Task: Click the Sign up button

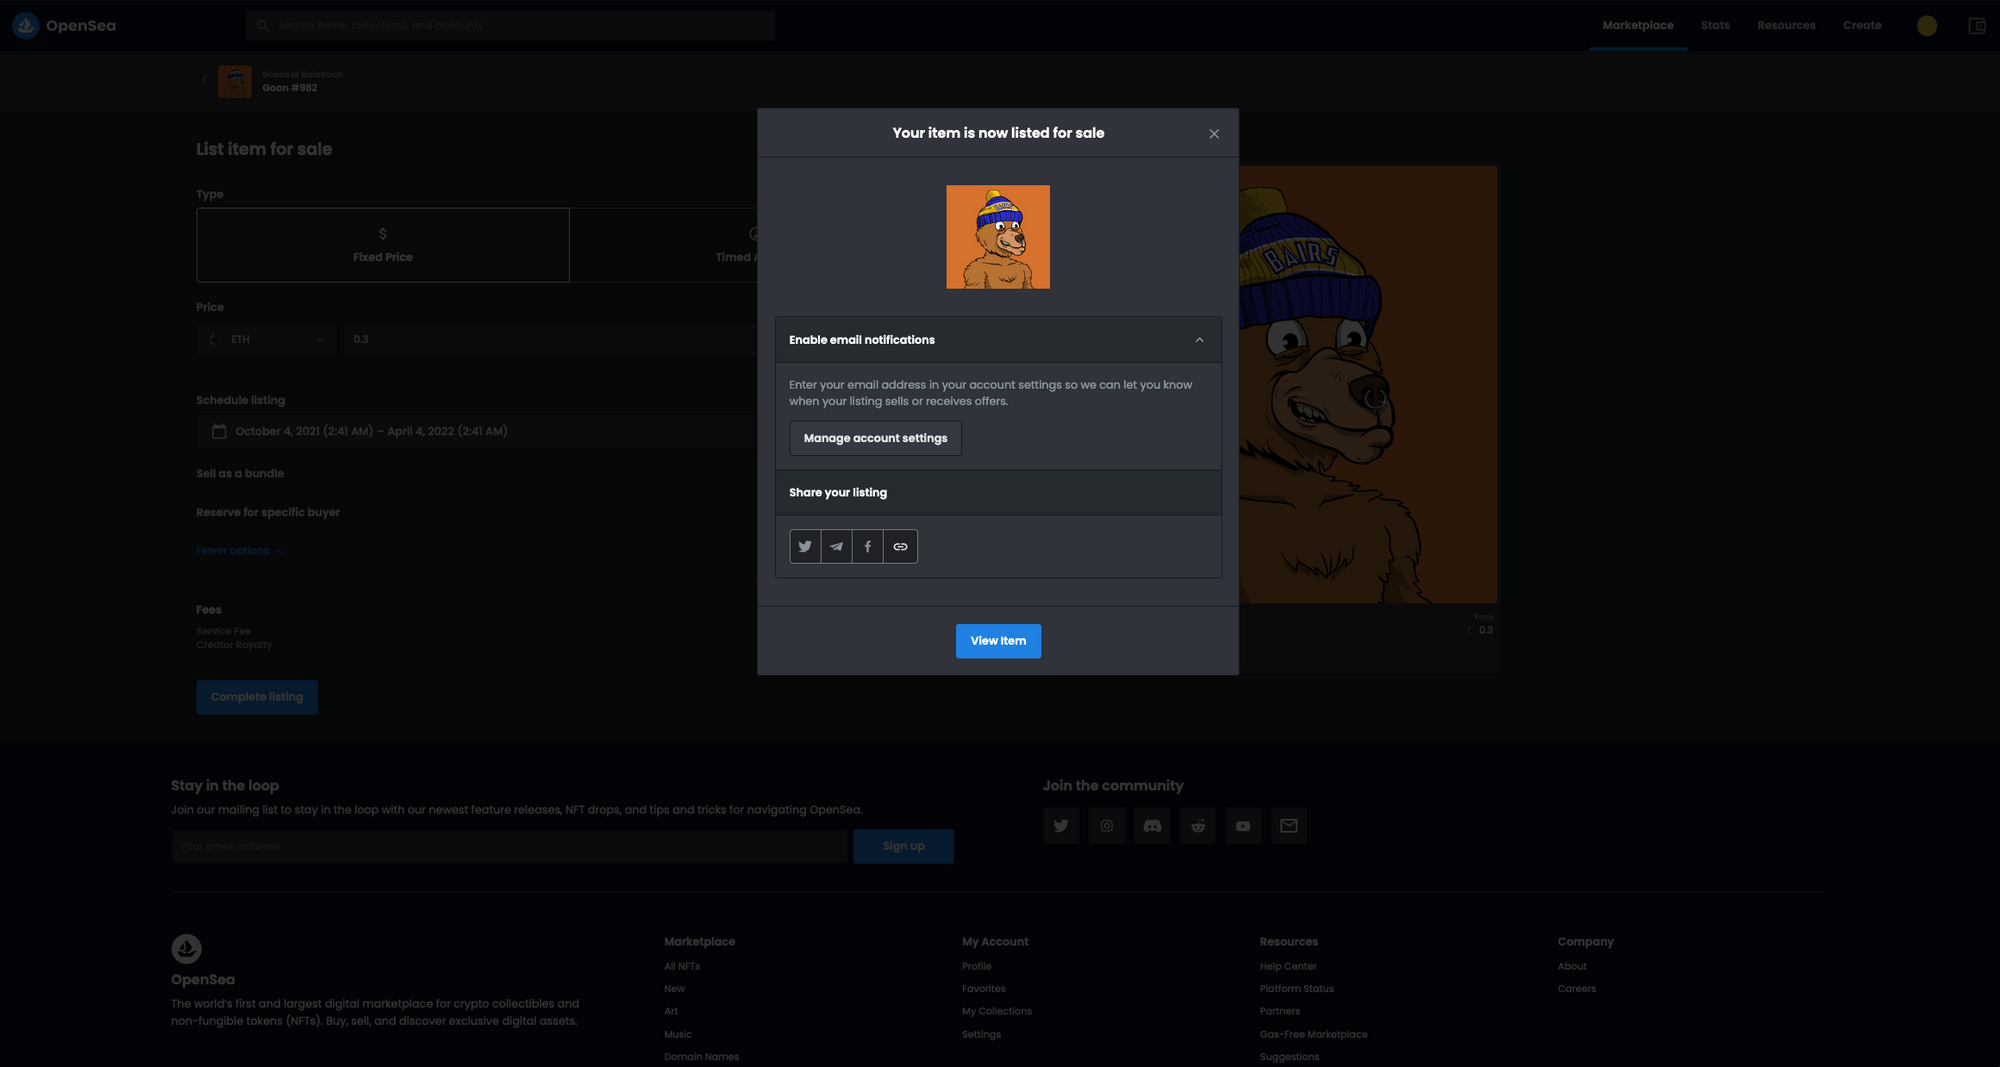Action: [903, 846]
